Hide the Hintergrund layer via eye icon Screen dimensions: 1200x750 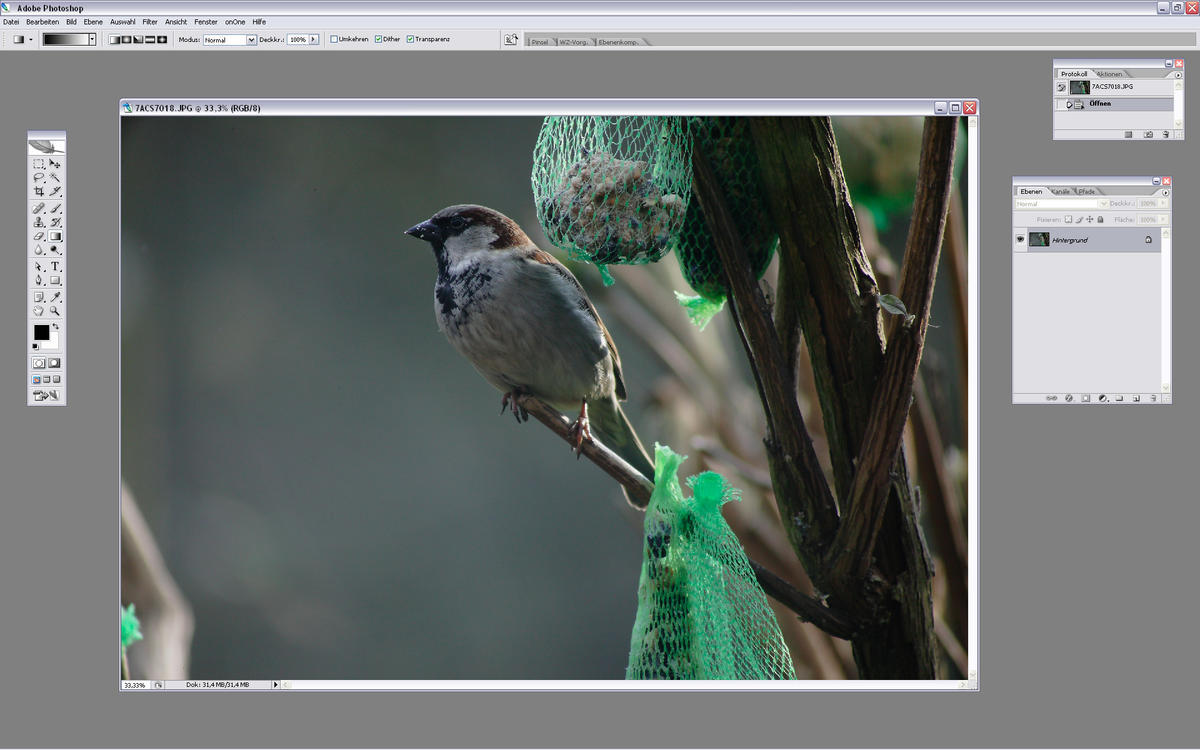(x=1020, y=240)
